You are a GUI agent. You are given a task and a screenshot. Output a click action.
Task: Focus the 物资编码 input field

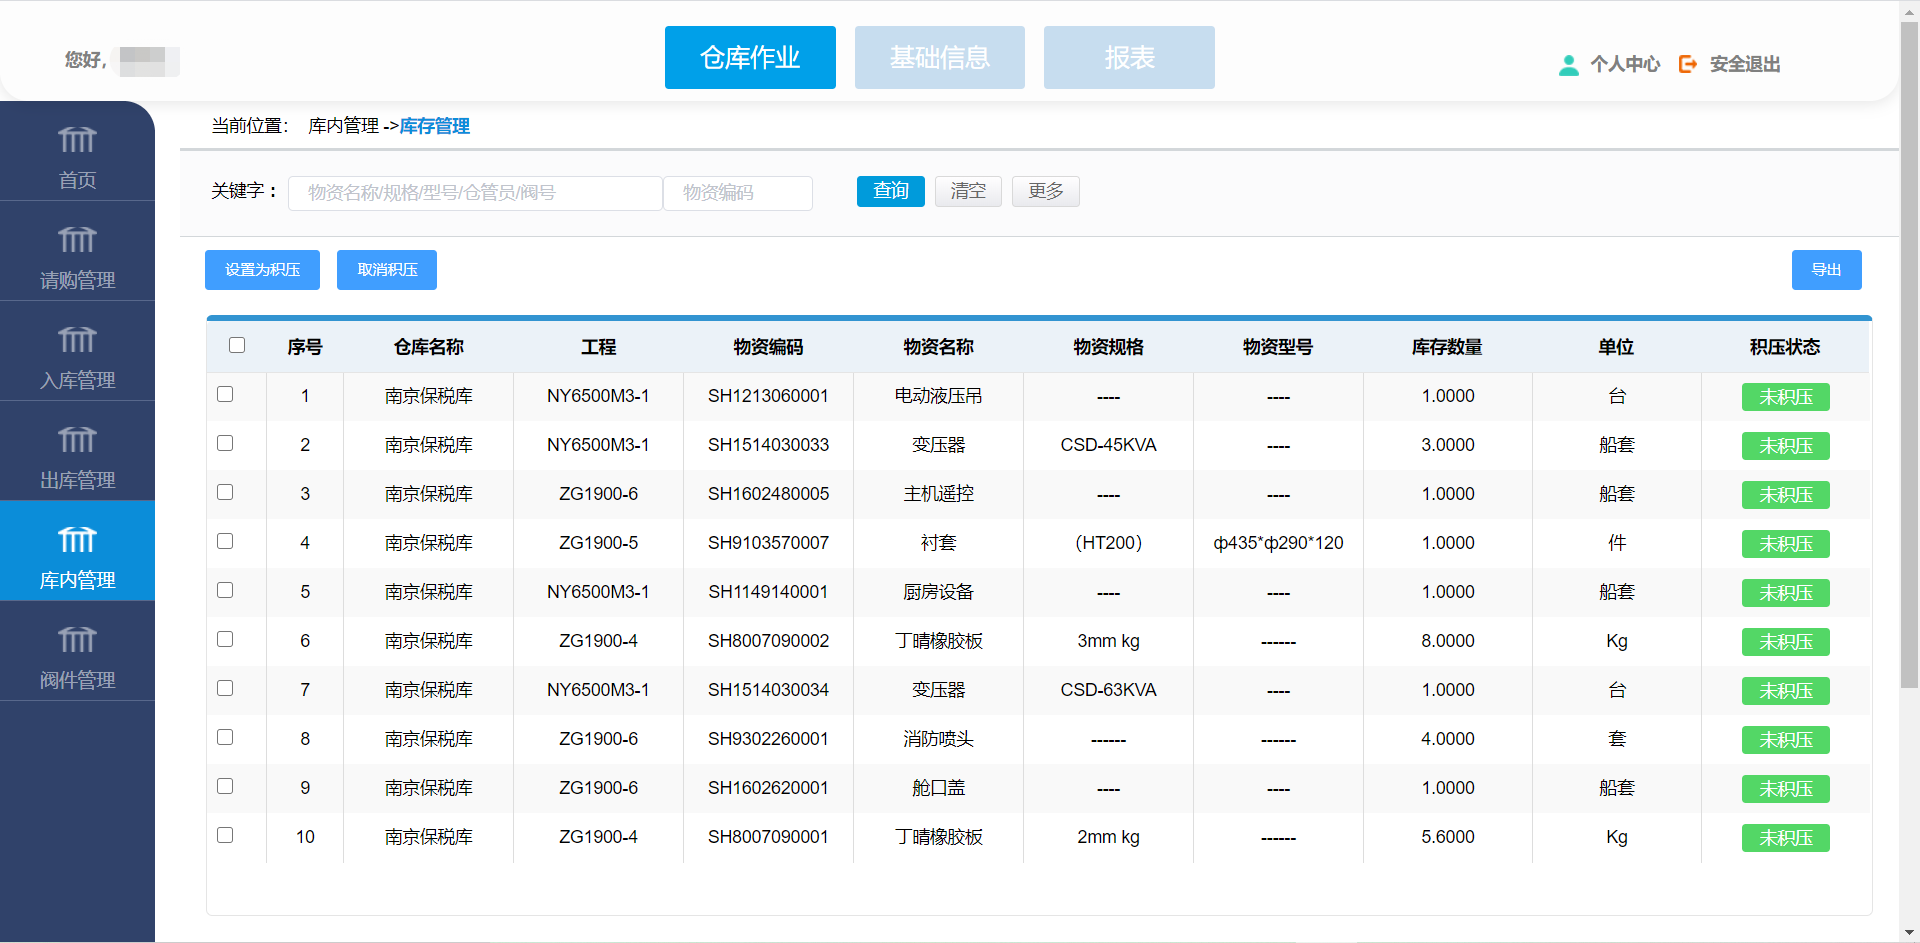(738, 193)
